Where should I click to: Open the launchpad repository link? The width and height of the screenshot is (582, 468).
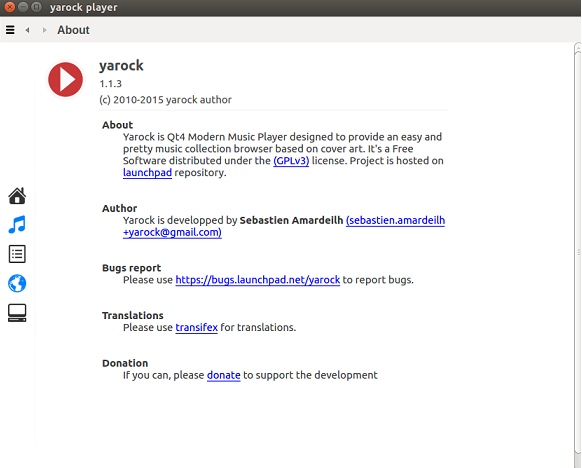147,173
